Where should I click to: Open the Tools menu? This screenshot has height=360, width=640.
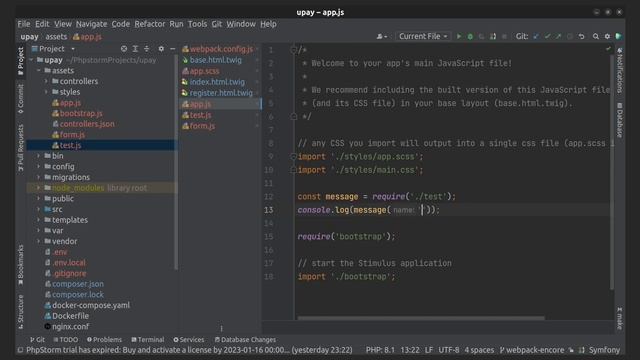(197, 24)
